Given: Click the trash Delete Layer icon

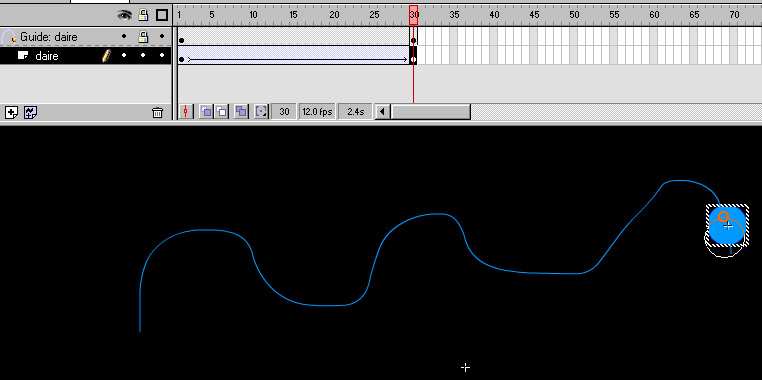Looking at the screenshot, I should (x=157, y=113).
